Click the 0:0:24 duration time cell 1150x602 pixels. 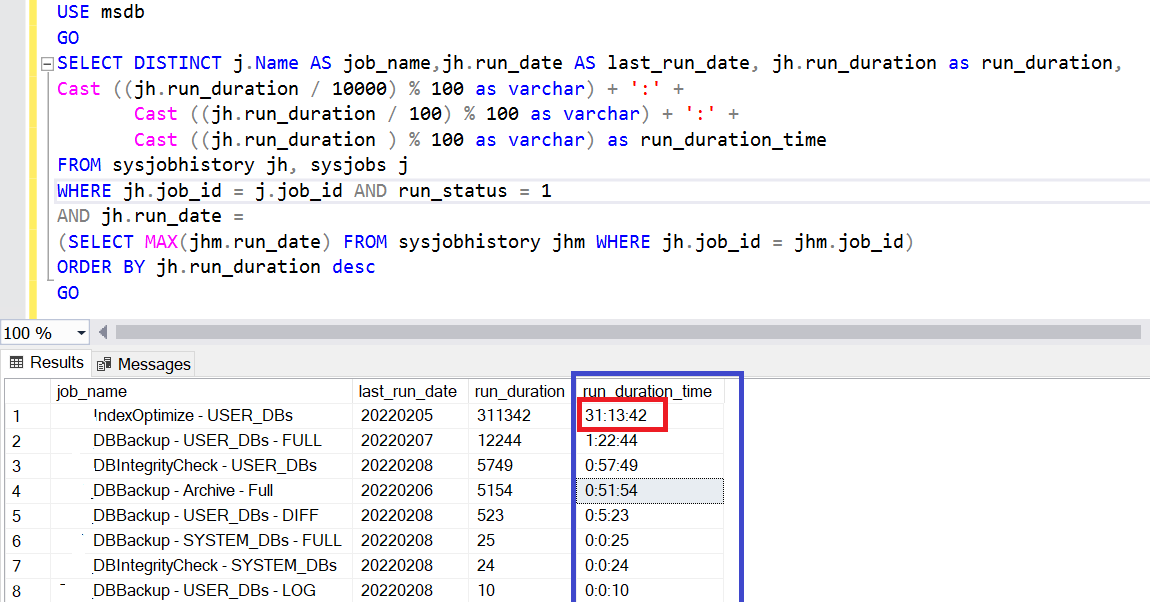pyautogui.click(x=650, y=565)
